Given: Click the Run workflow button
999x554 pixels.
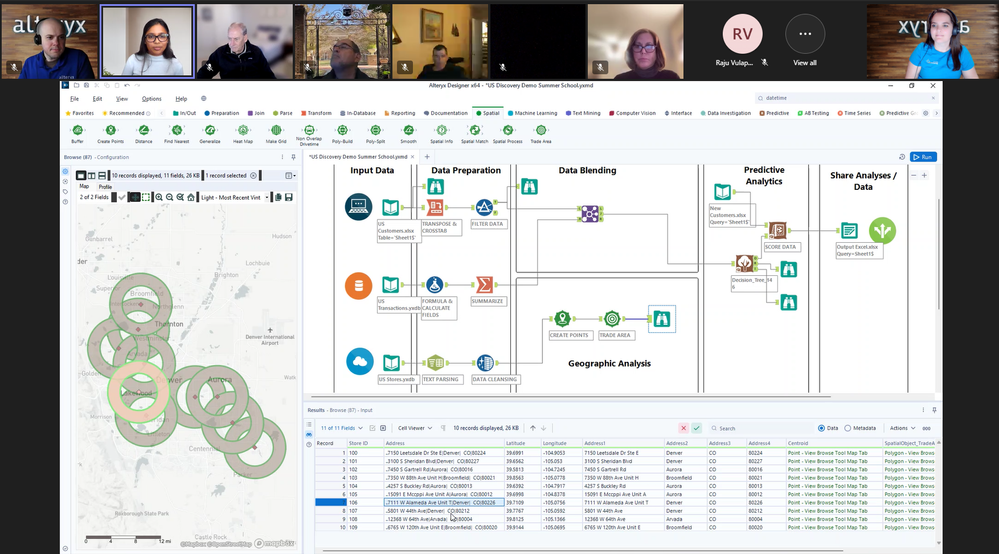Looking at the screenshot, I should [x=923, y=157].
